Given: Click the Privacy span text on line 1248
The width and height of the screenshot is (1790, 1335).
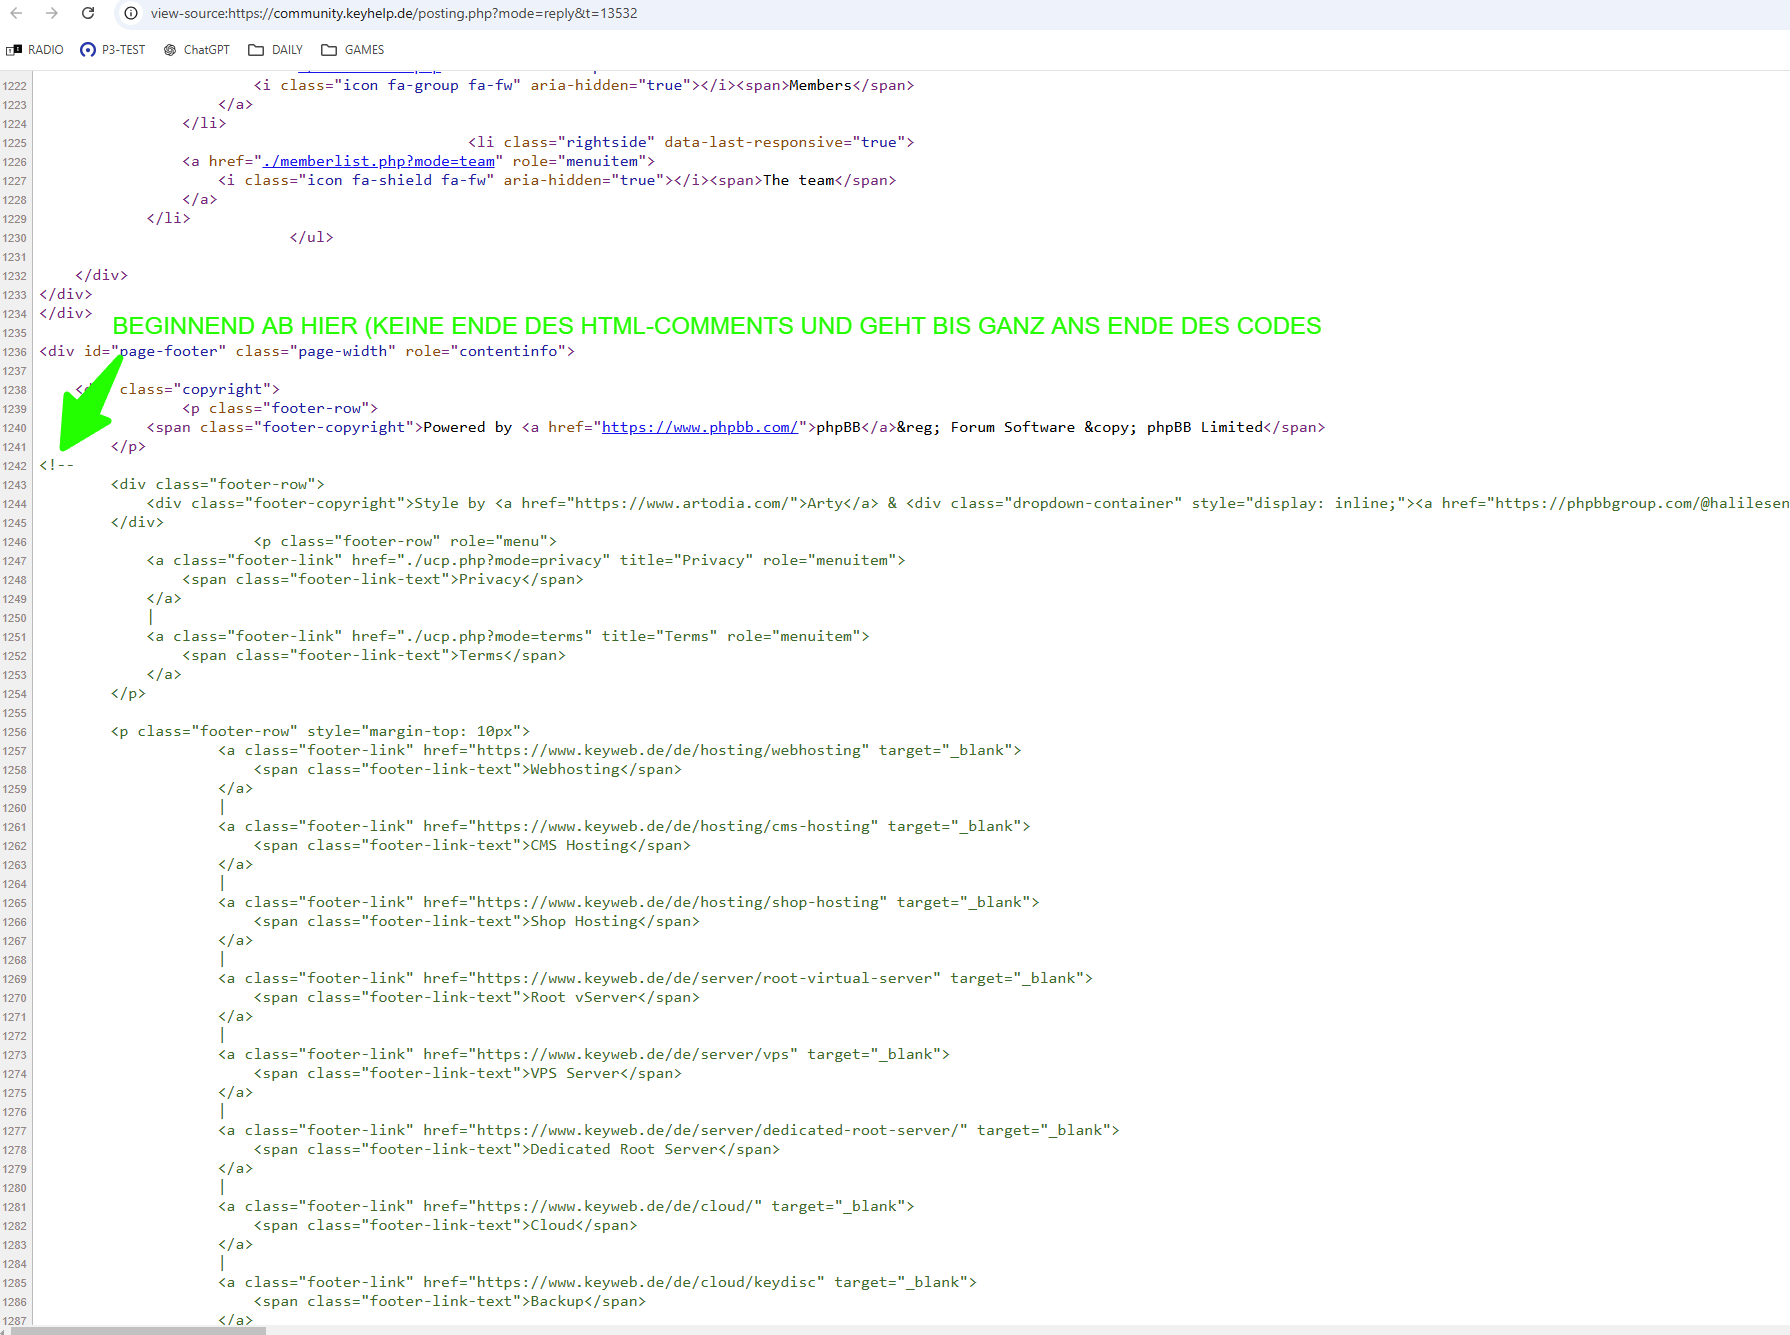Looking at the screenshot, I should click(x=489, y=579).
